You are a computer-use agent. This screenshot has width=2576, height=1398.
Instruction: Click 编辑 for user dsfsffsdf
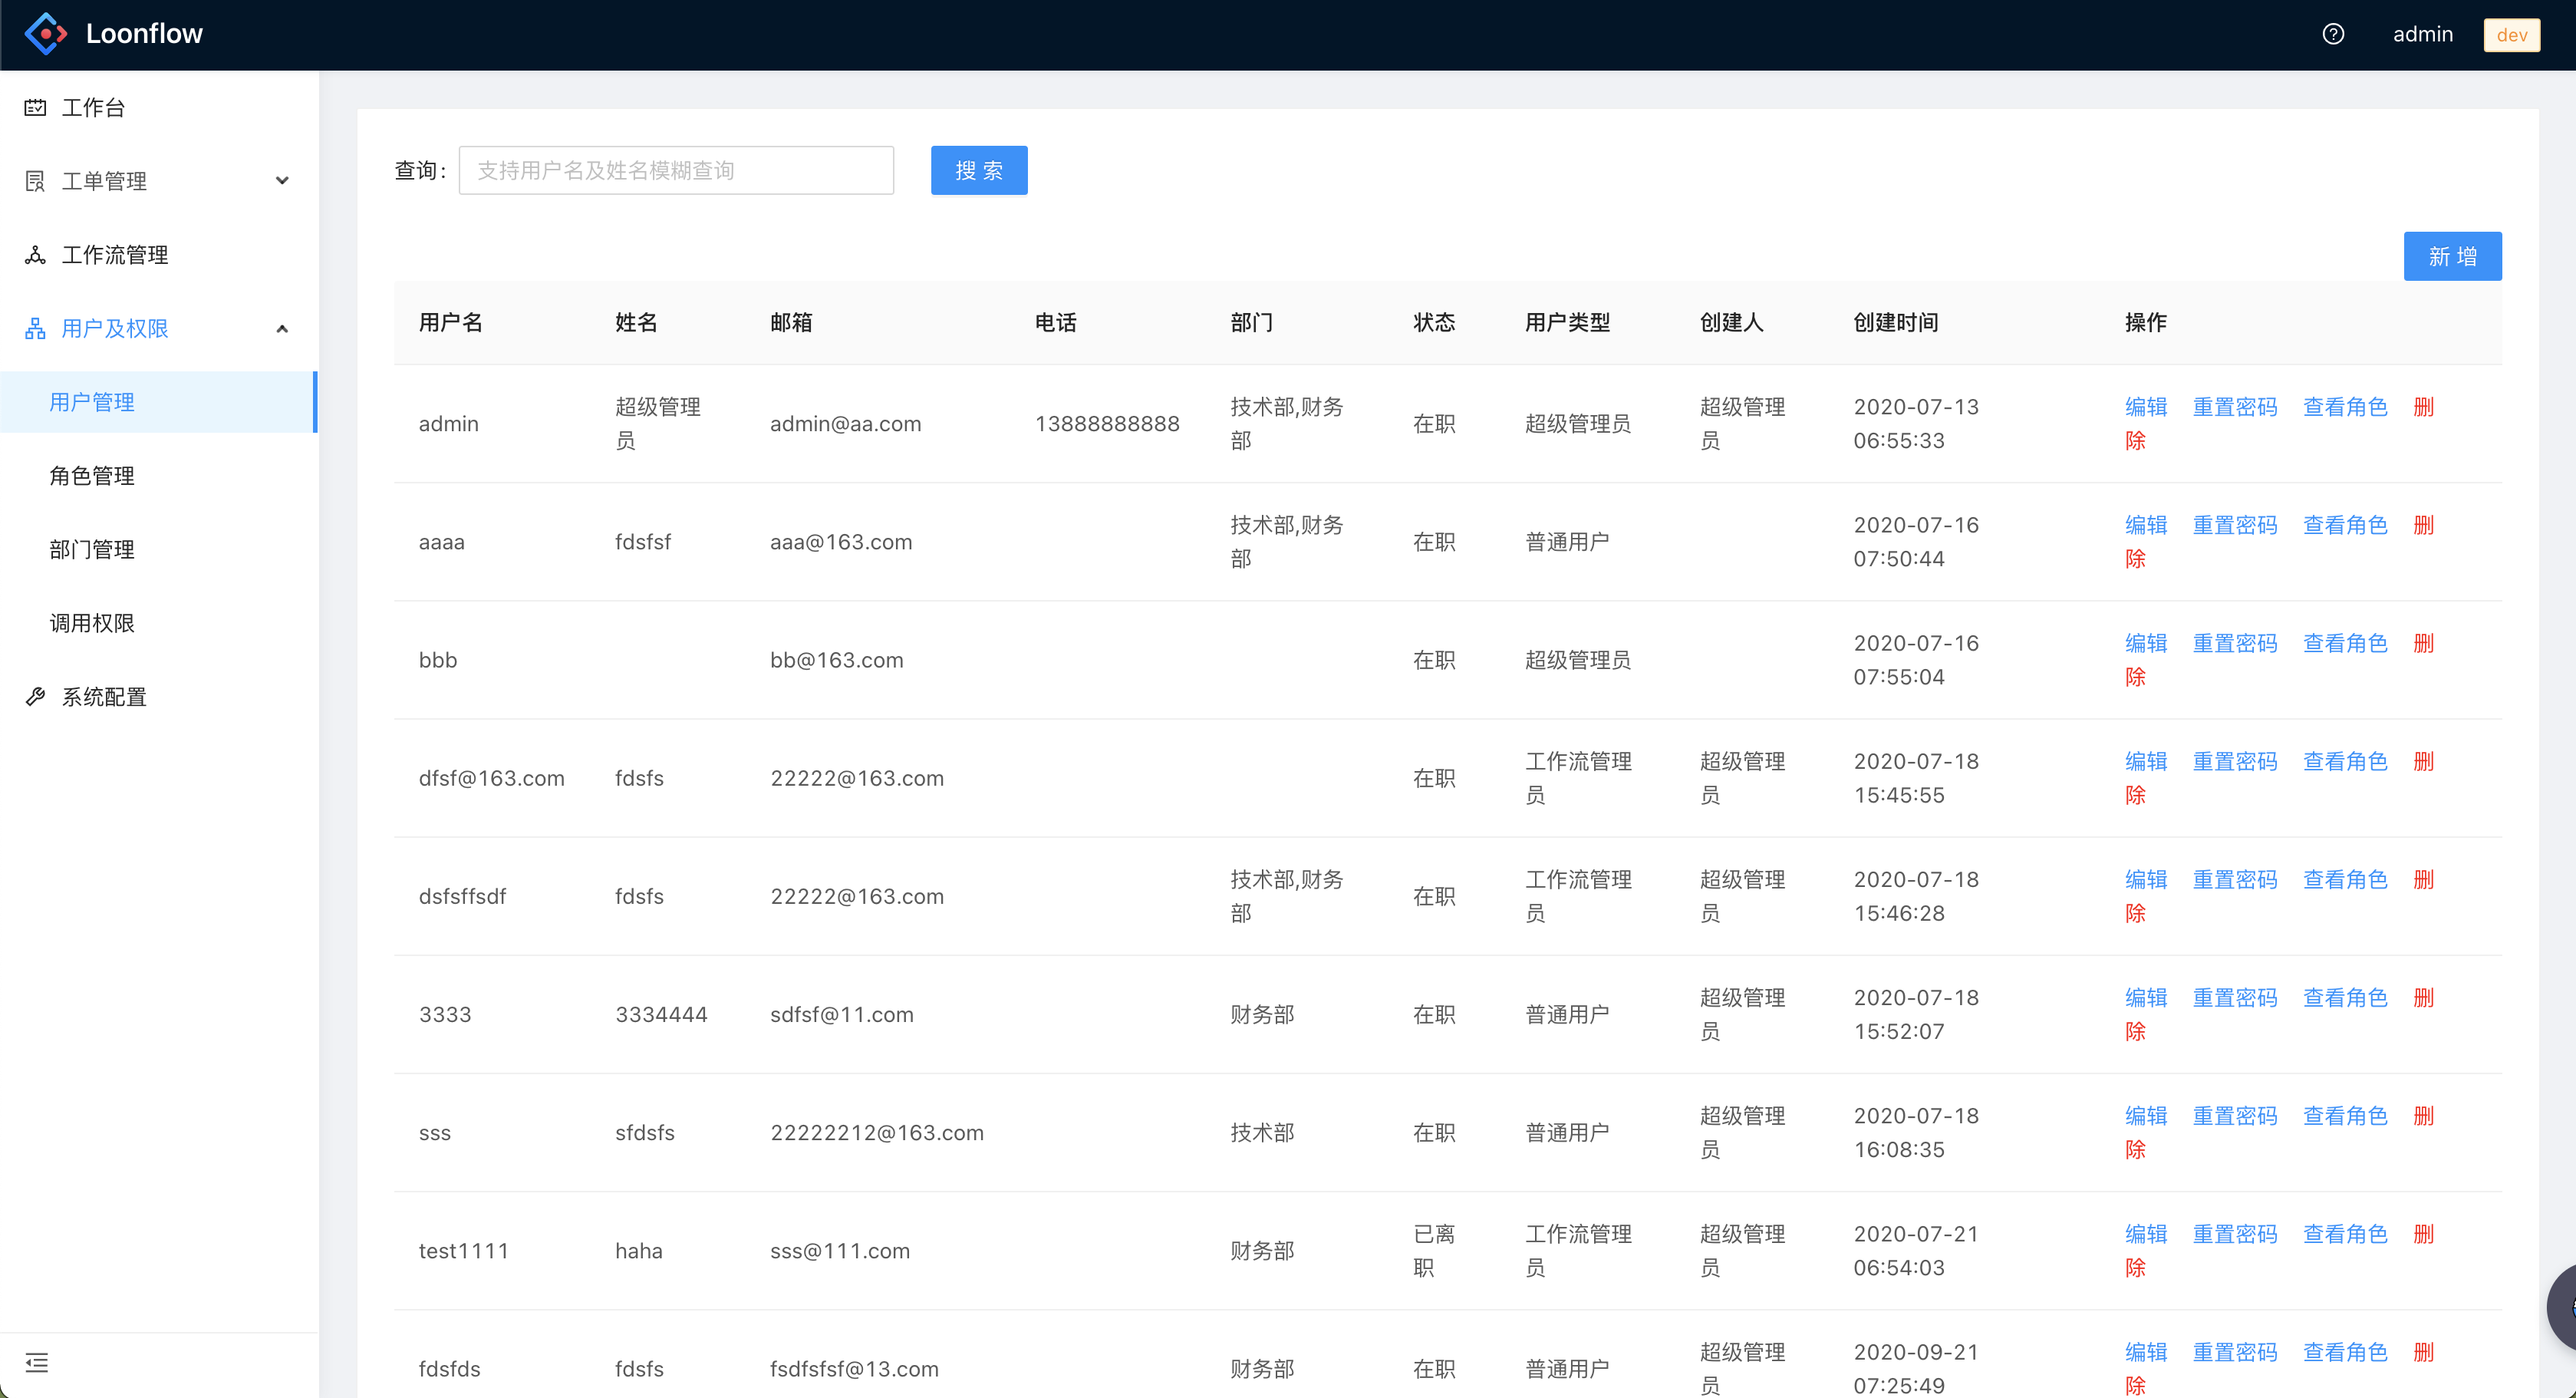point(2146,879)
